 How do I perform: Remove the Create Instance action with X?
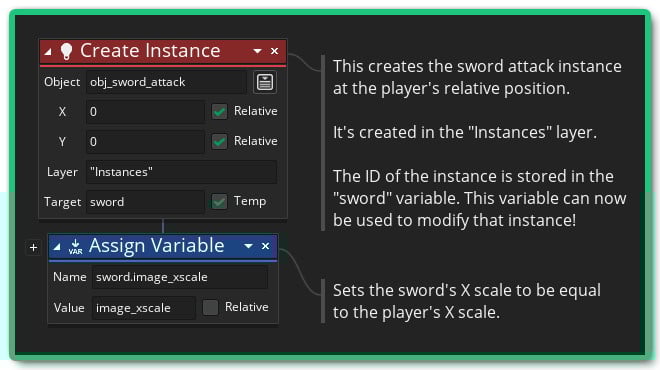[x=274, y=51]
